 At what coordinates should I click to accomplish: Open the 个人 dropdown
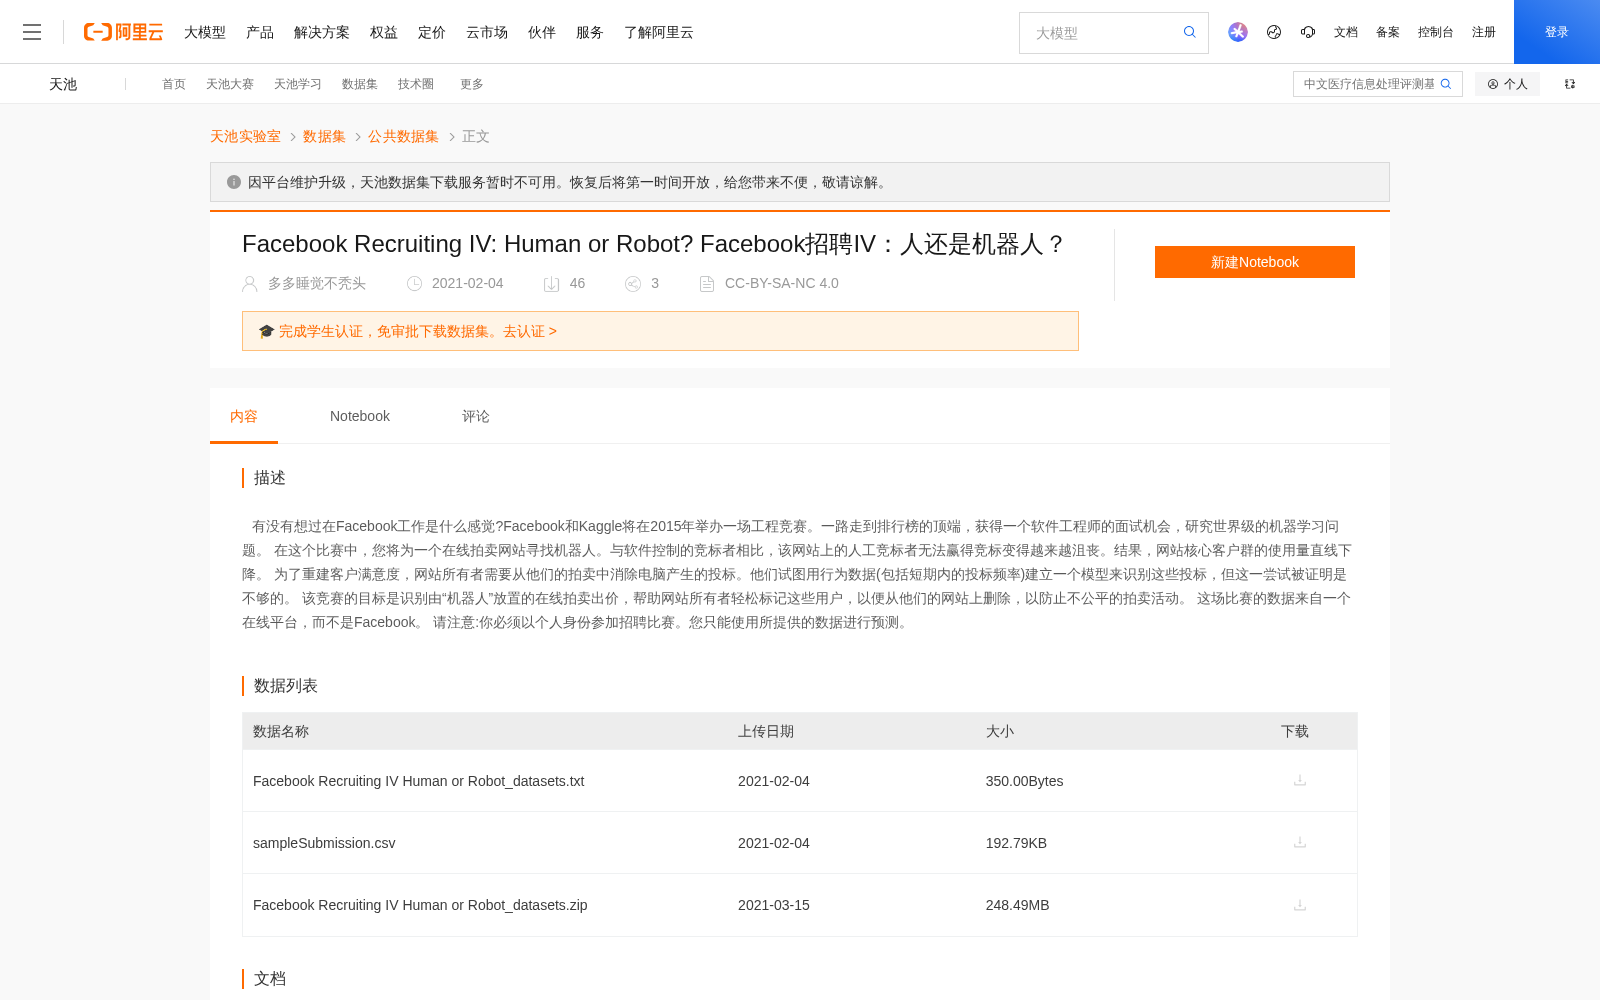pyautogui.click(x=1507, y=84)
